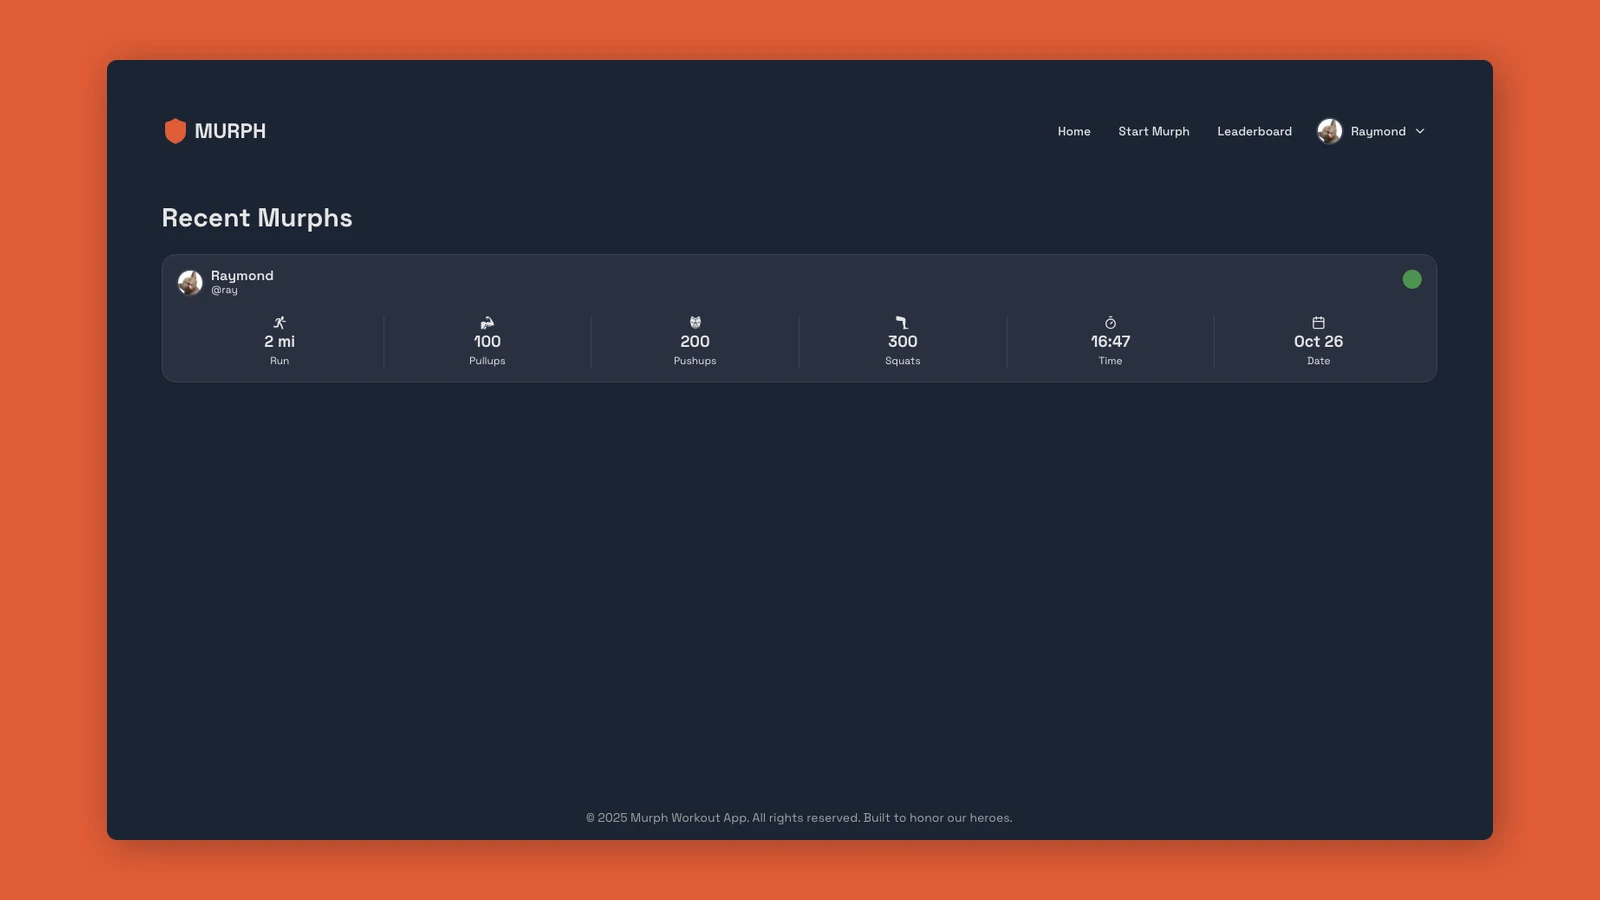The height and width of the screenshot is (900, 1600).
Task: Click the running figure icon
Action: tap(279, 322)
